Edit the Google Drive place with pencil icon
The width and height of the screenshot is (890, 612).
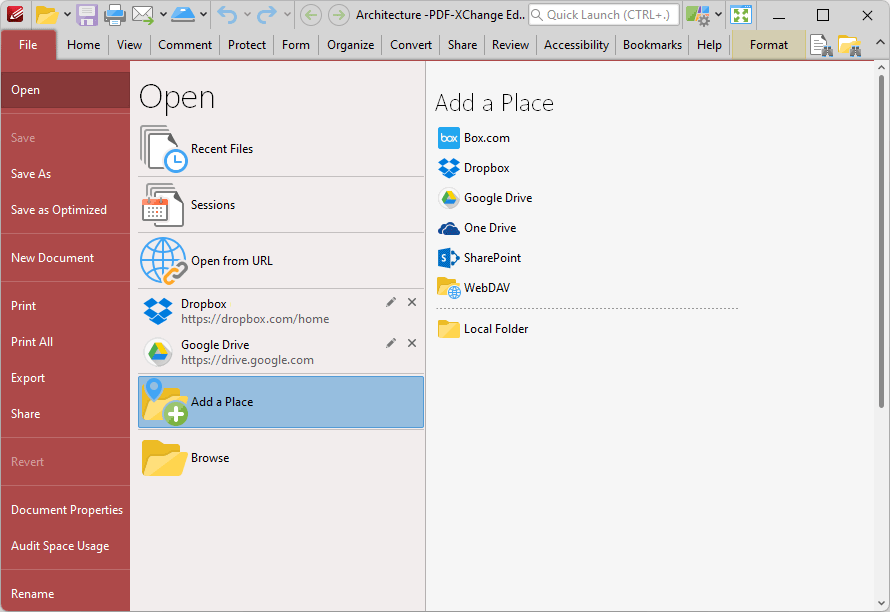coord(391,343)
